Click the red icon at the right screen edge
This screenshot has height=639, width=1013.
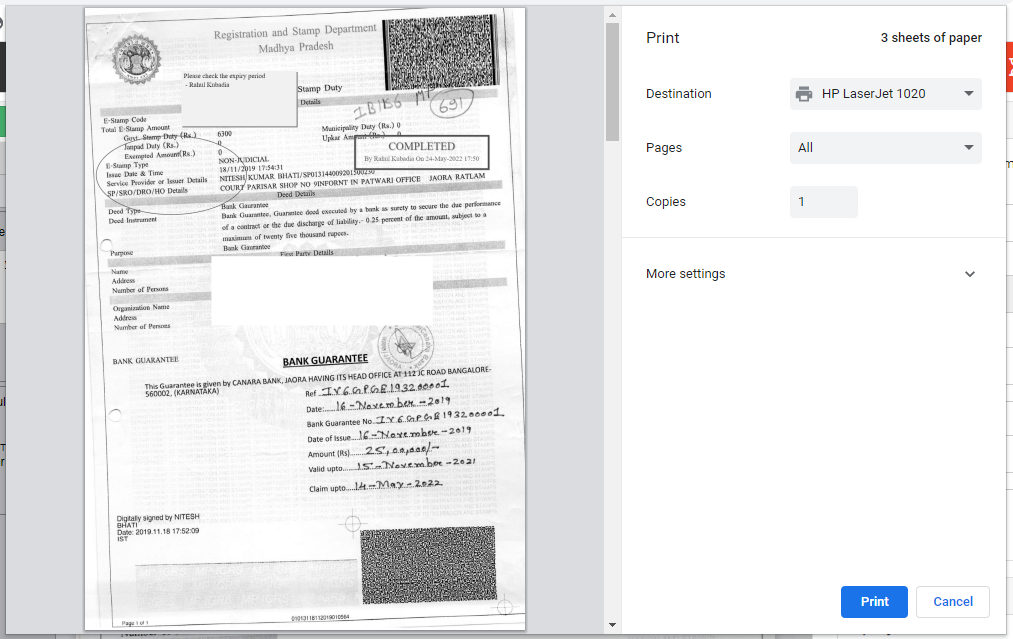[1008, 65]
